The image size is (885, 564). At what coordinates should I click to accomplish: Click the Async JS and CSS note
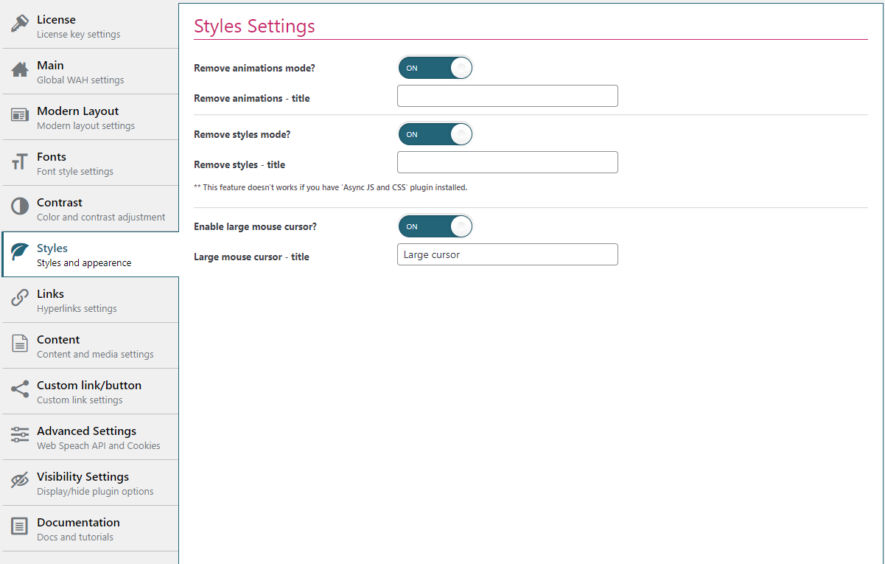(x=330, y=187)
